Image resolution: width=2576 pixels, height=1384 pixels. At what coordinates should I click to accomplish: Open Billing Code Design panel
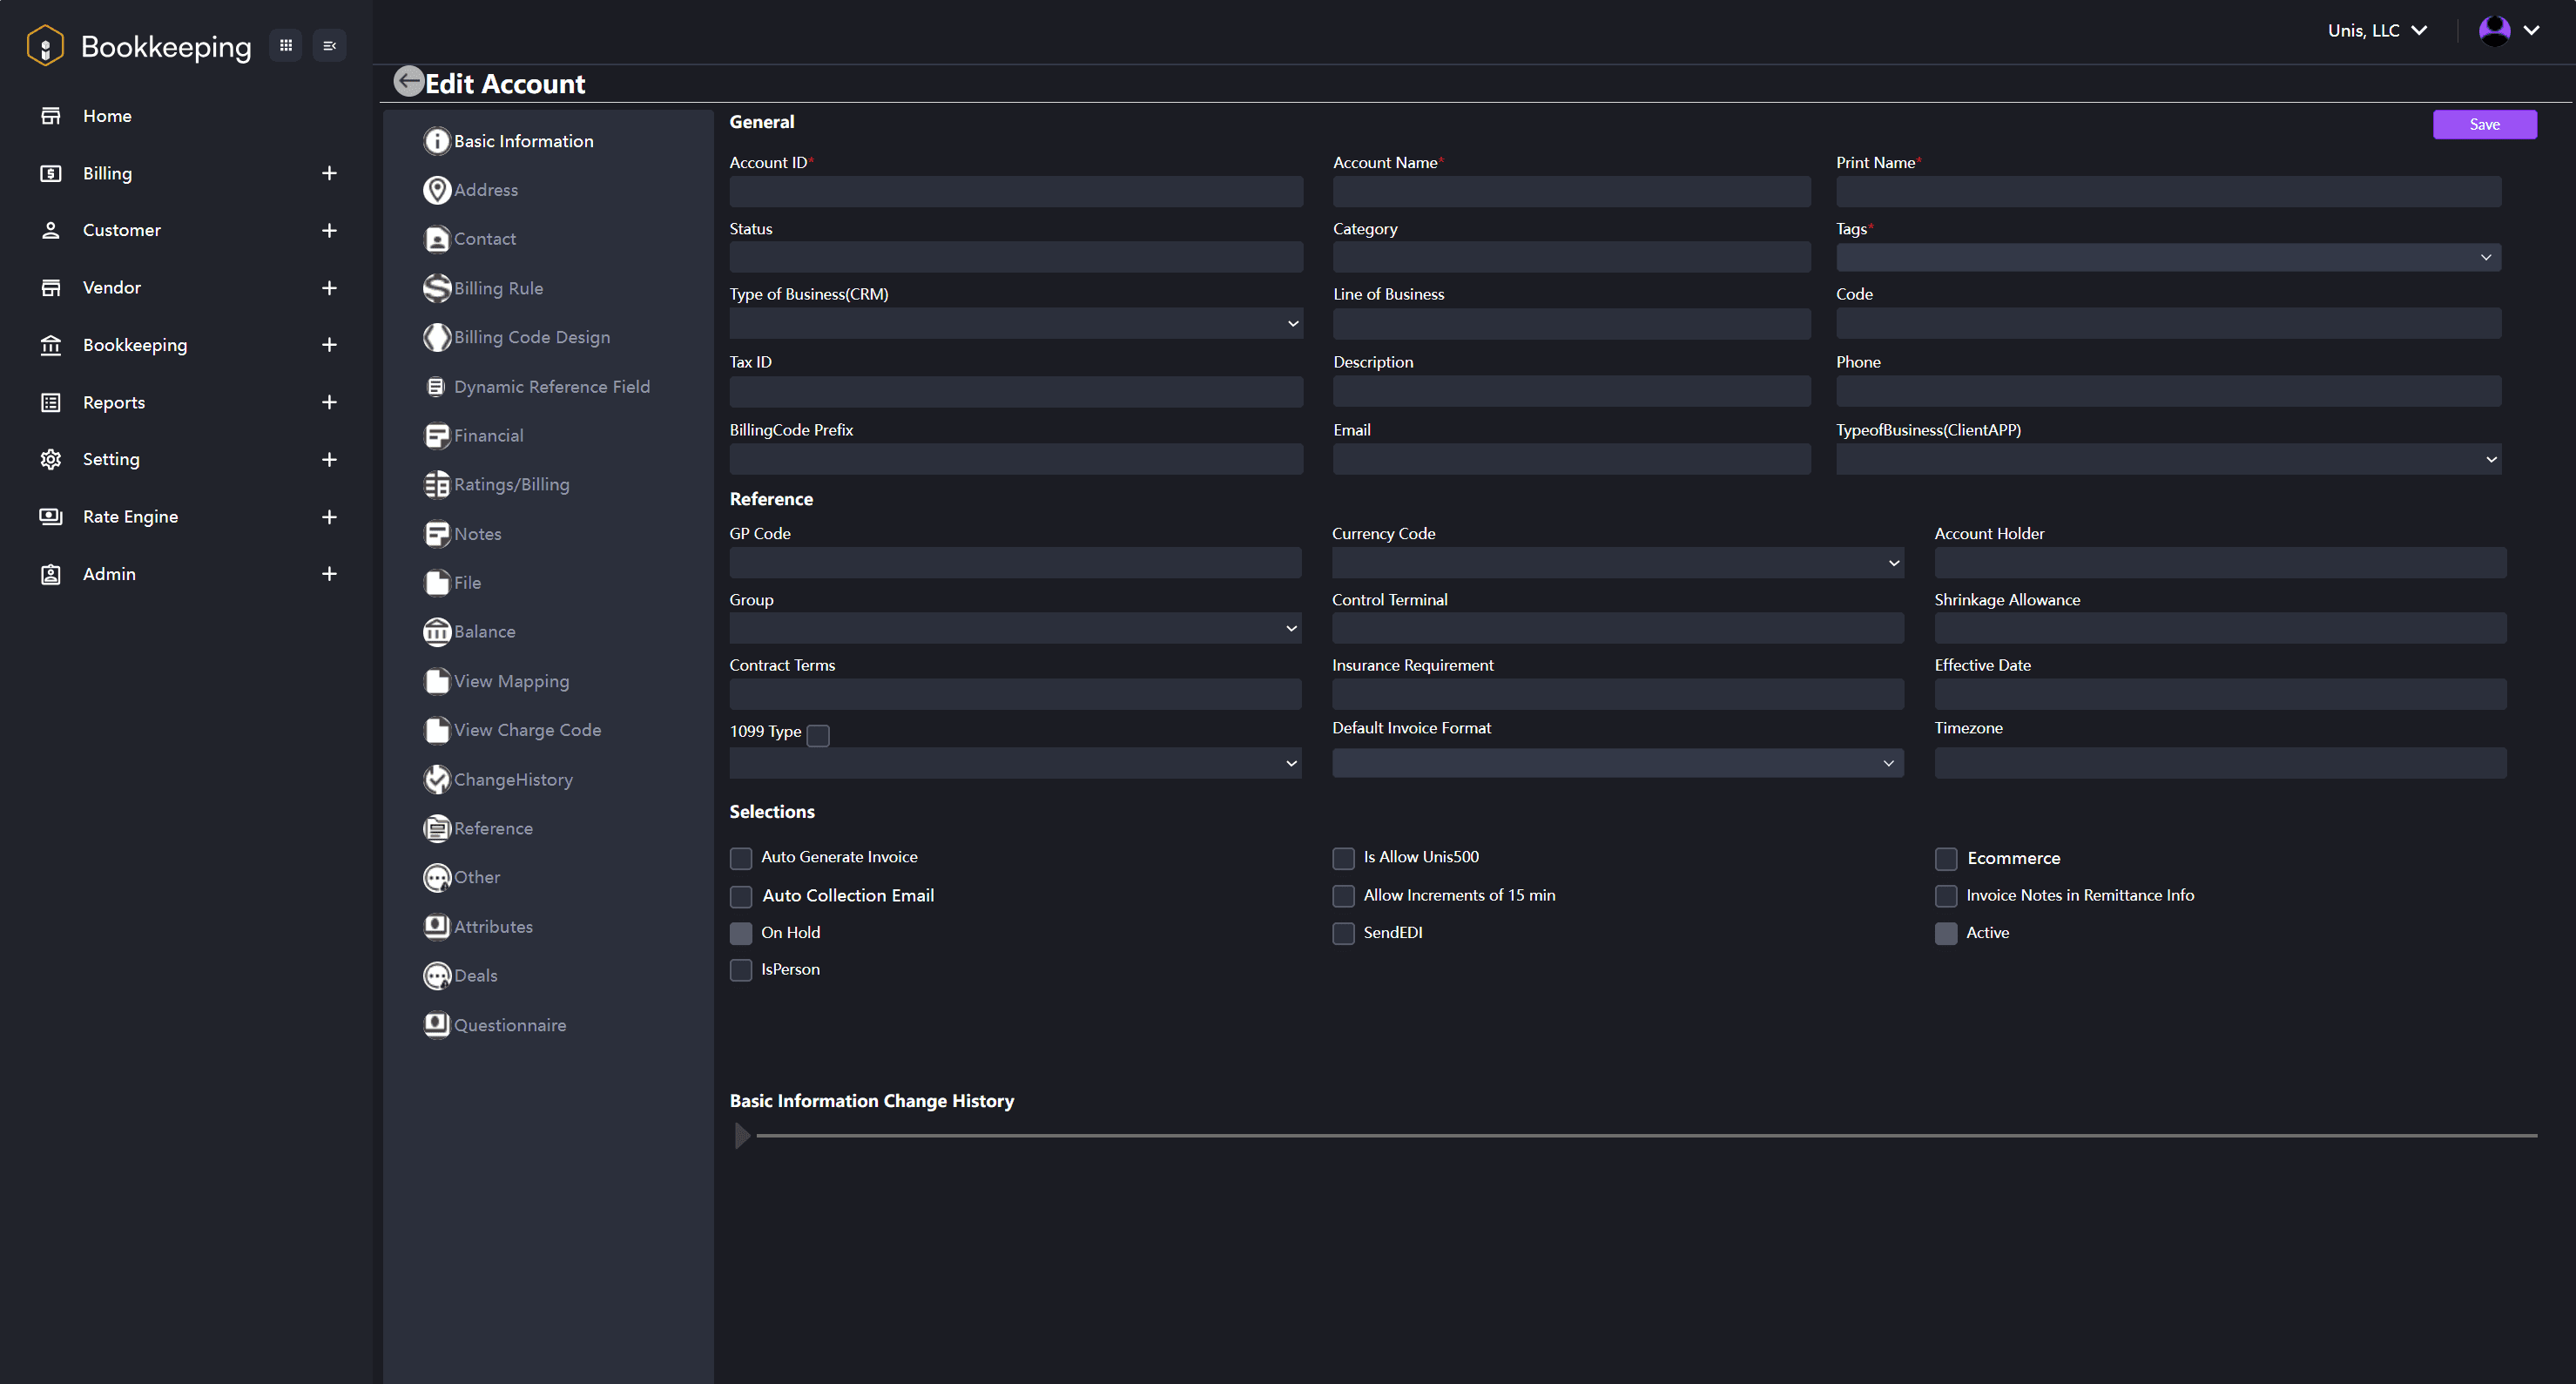(531, 336)
